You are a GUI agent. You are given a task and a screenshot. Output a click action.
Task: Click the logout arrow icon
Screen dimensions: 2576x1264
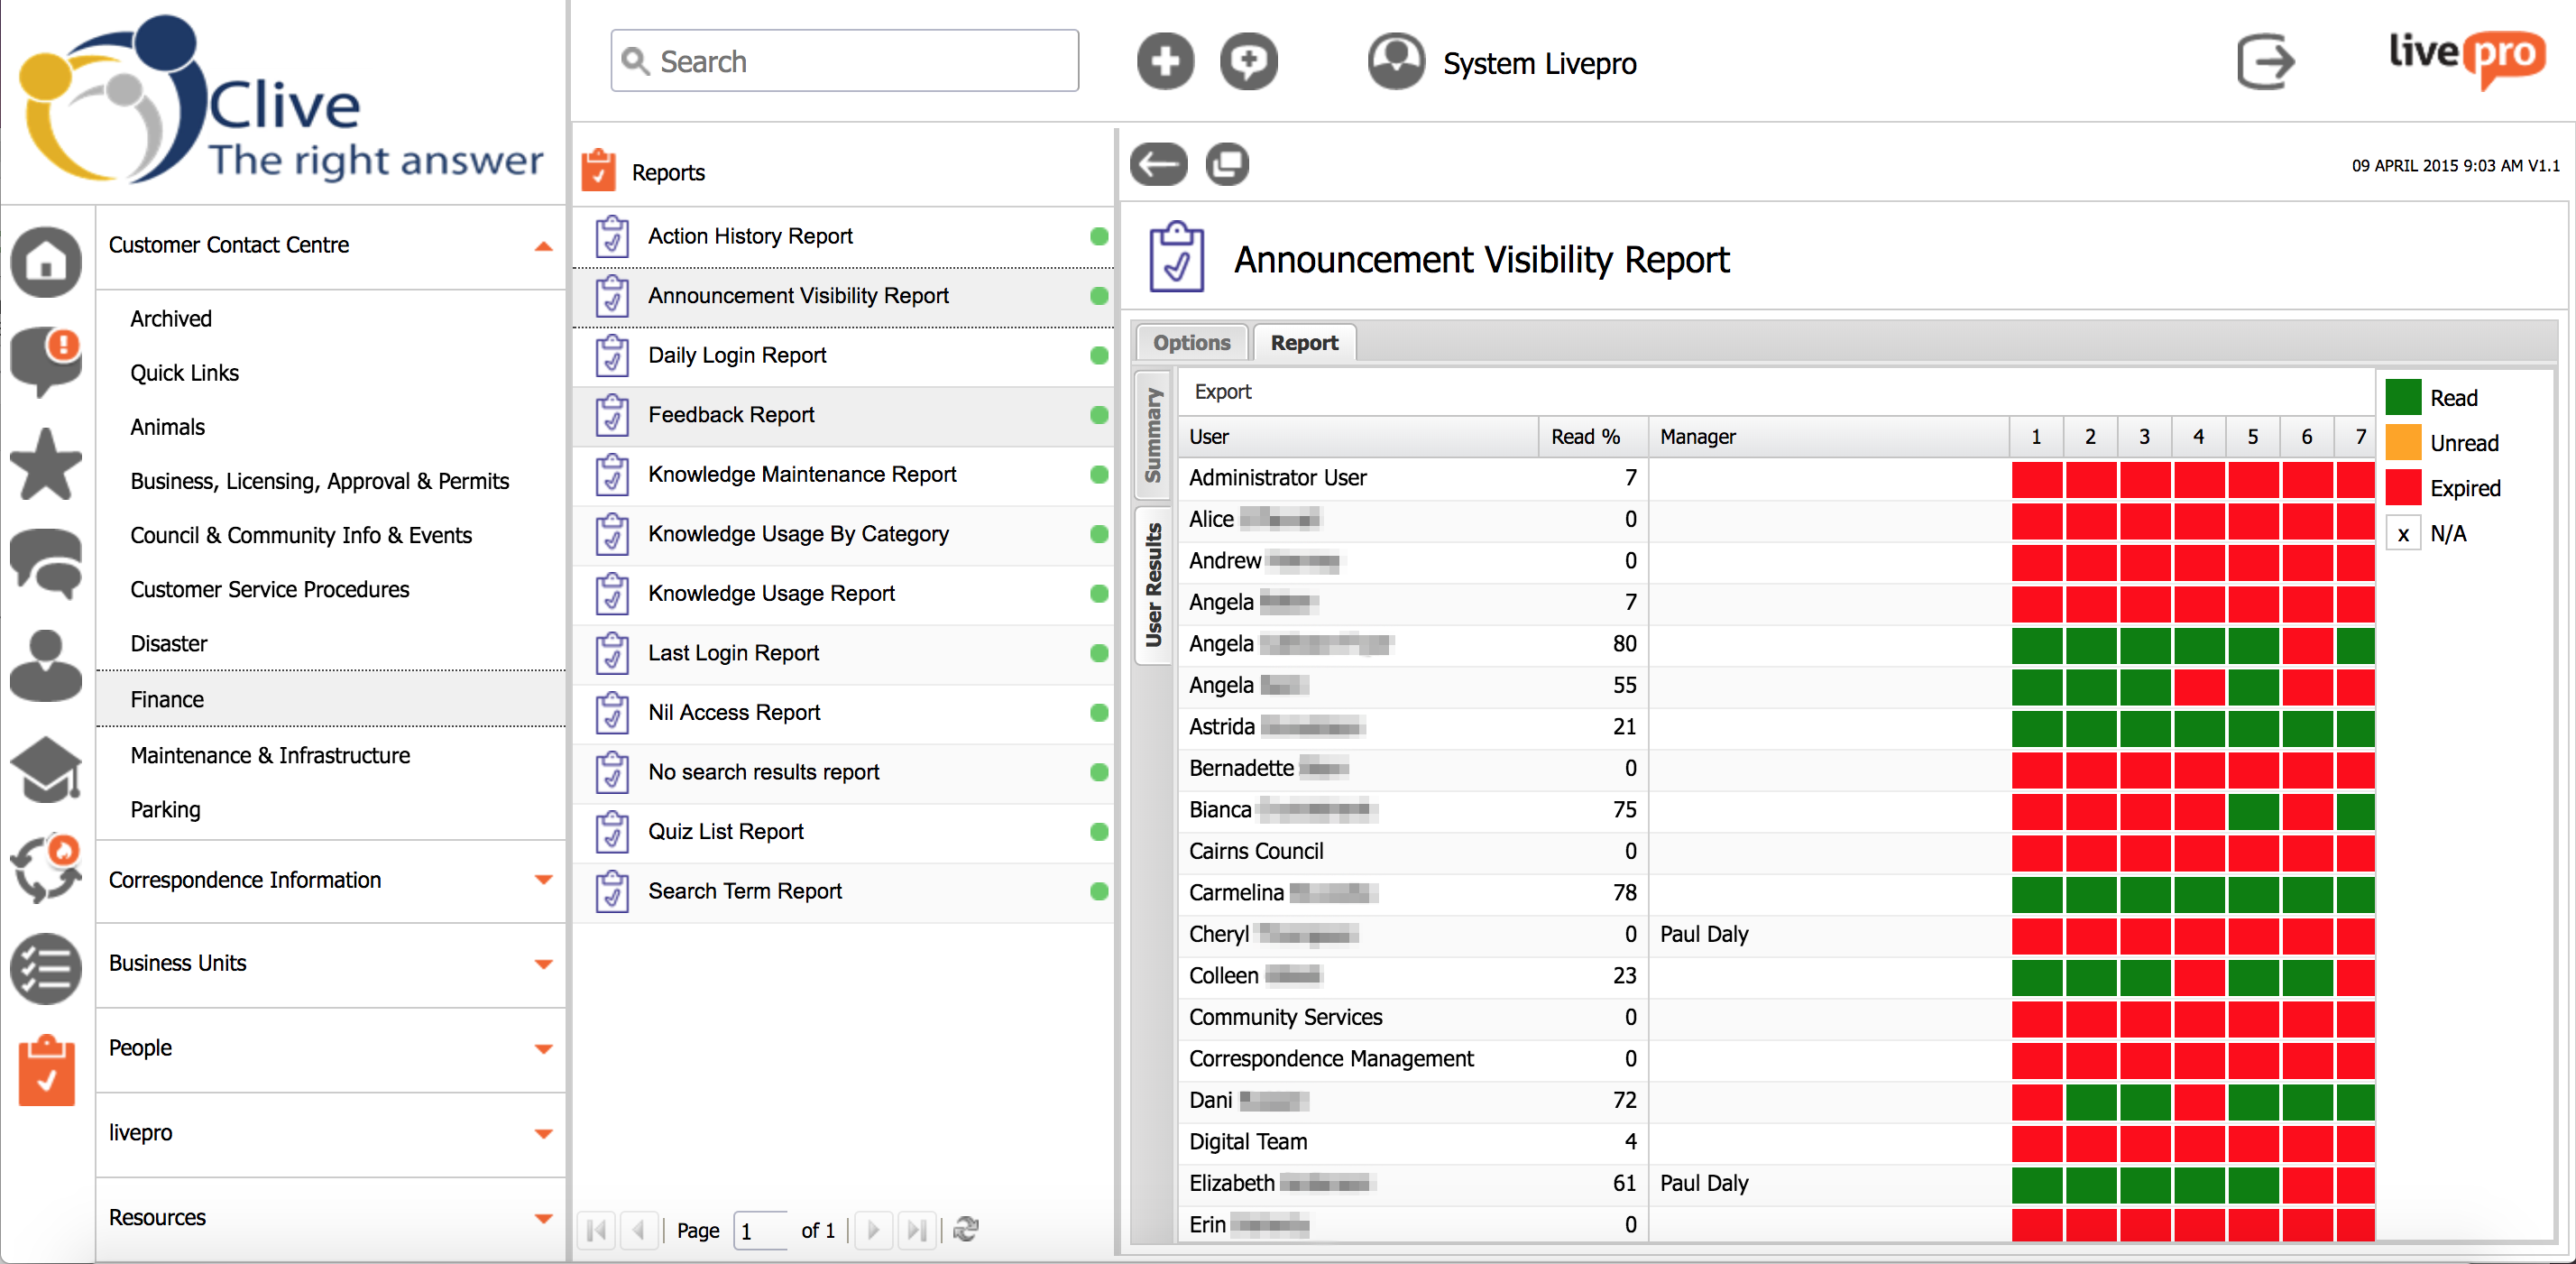point(2265,63)
